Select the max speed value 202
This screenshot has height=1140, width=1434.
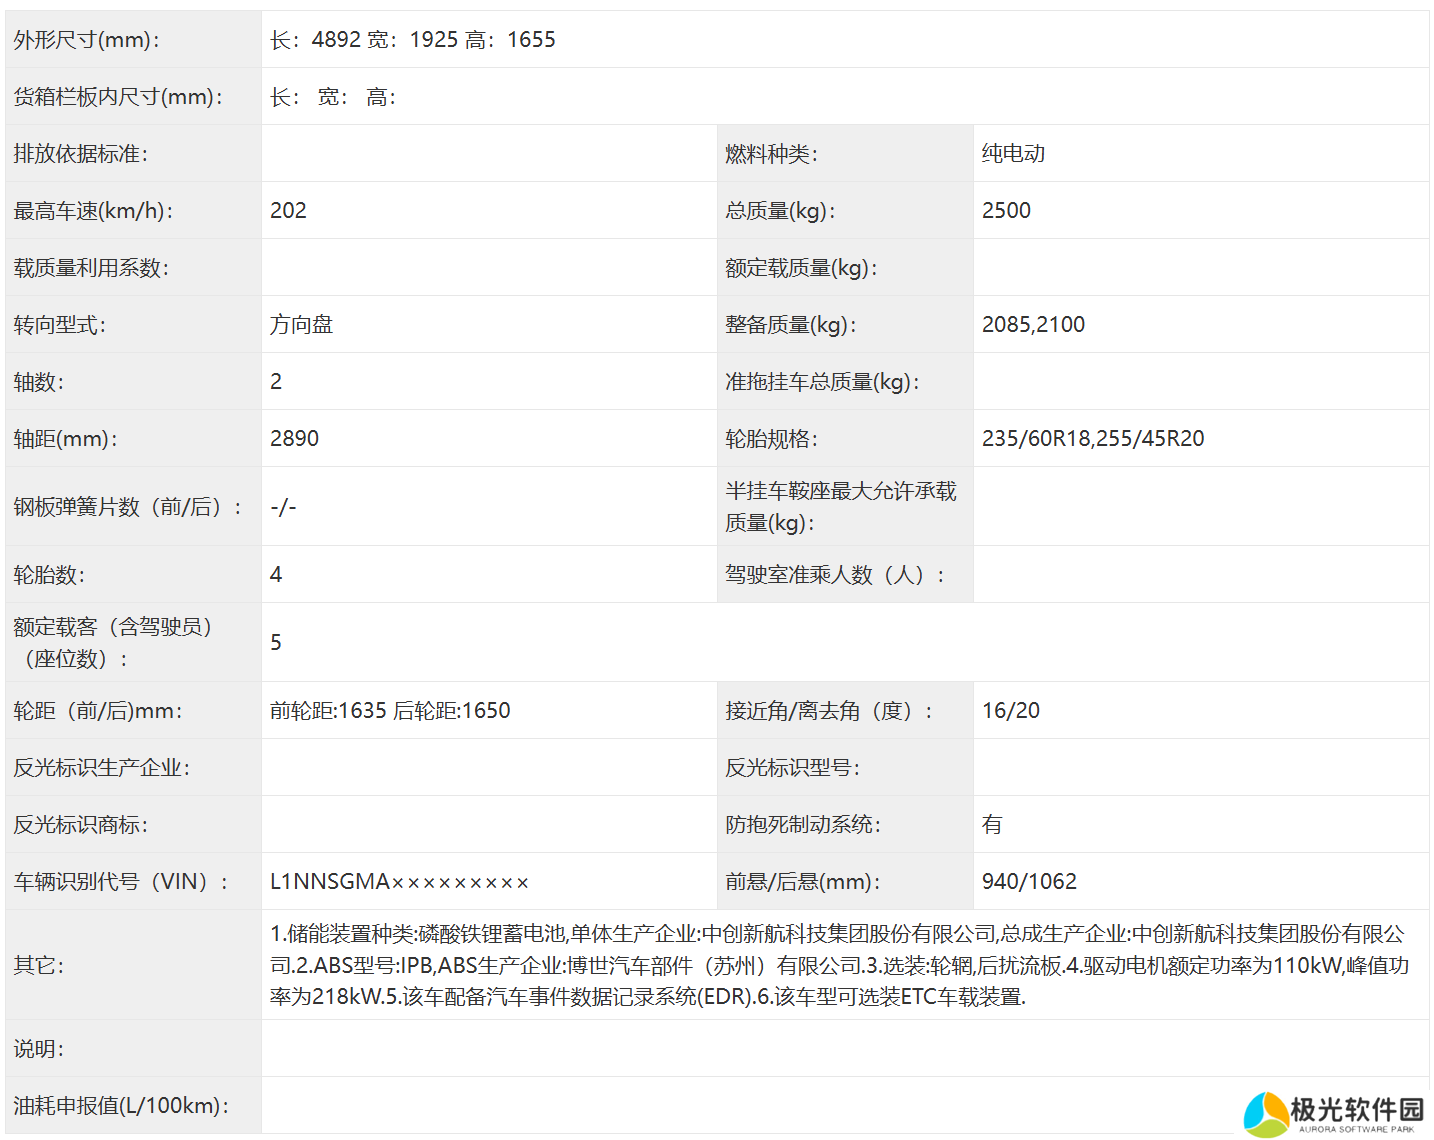tap(288, 211)
